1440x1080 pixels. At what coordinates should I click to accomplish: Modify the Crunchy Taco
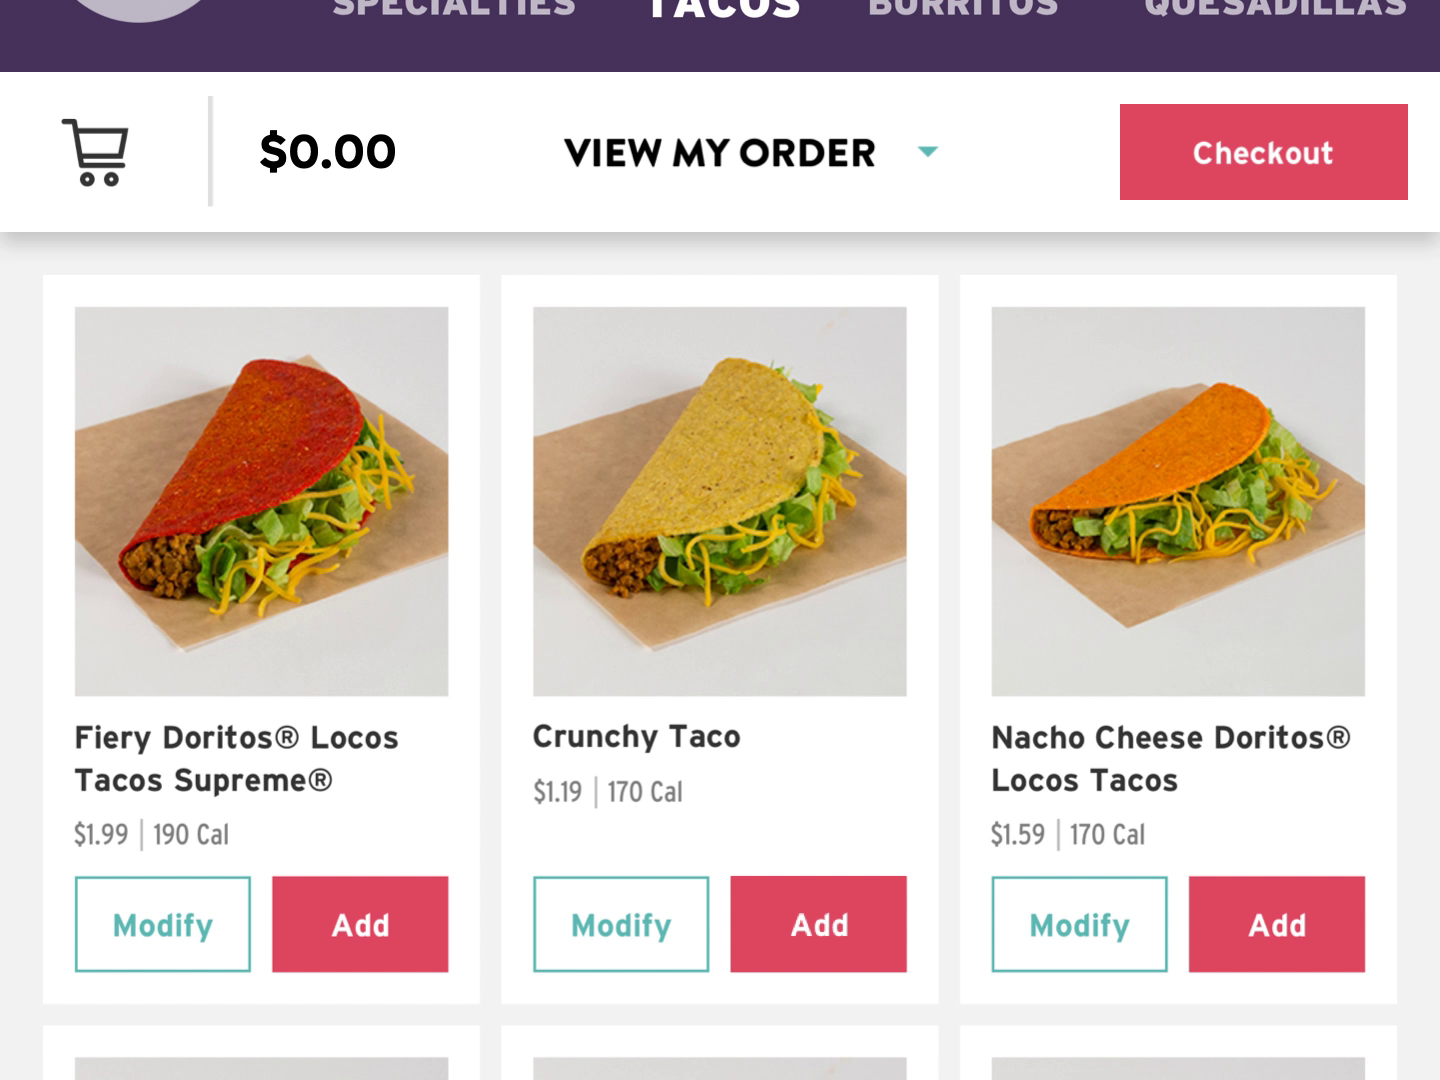(x=620, y=924)
